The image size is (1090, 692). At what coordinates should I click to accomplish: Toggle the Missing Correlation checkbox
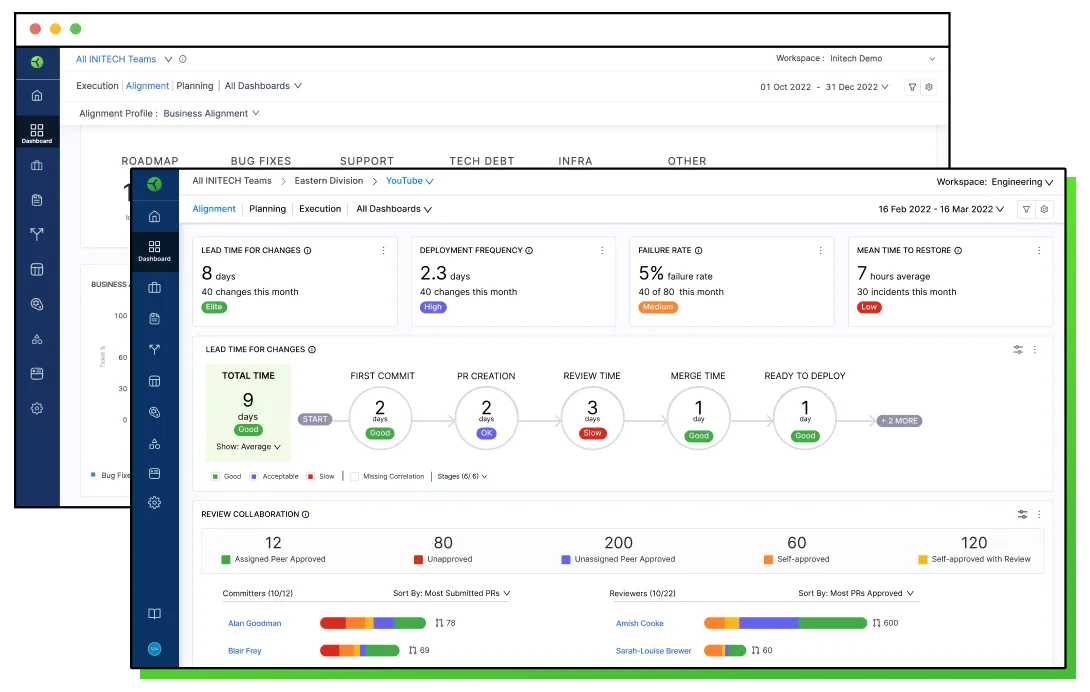pos(354,476)
